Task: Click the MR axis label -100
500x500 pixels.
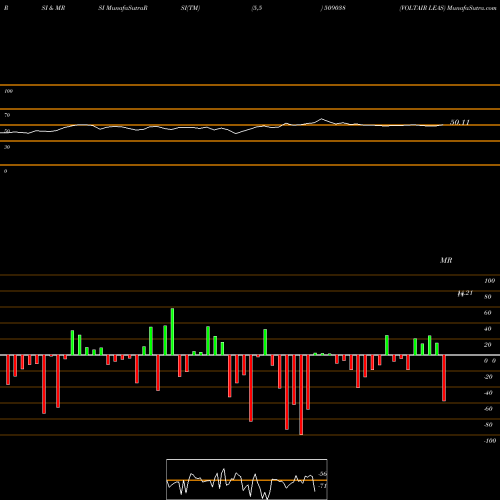Action: point(490,441)
